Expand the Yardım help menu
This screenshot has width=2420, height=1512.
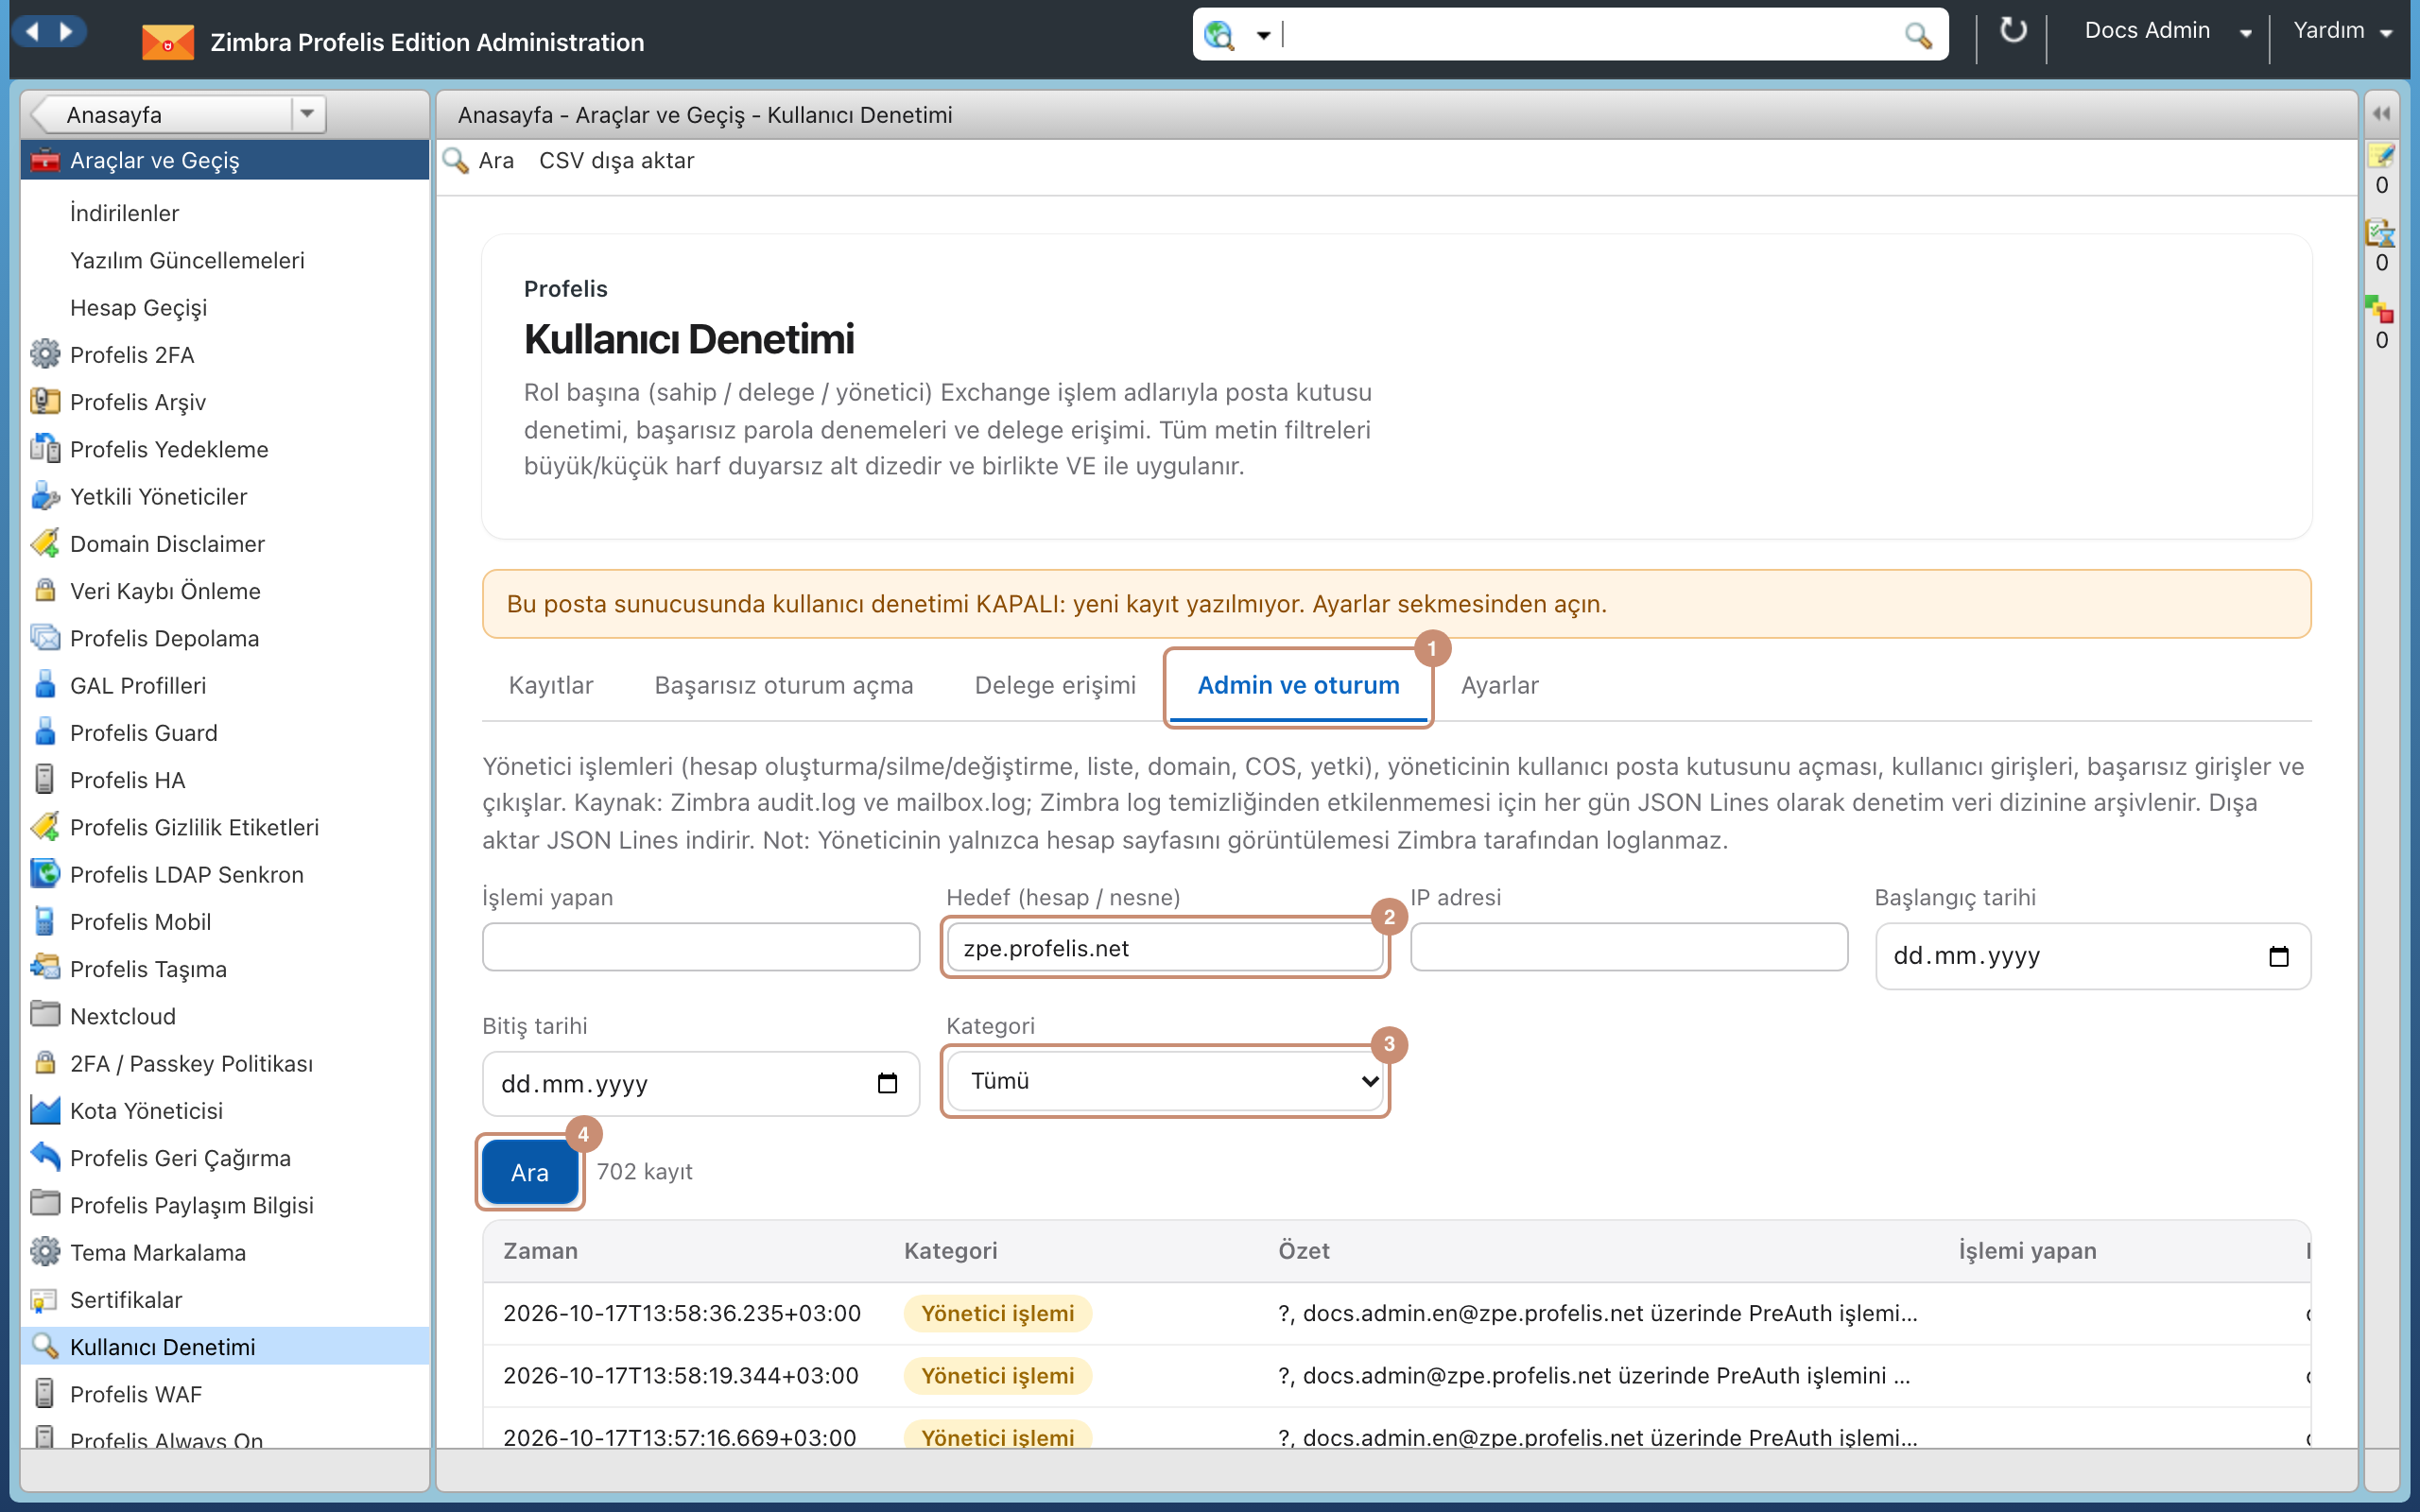pyautogui.click(x=2386, y=33)
